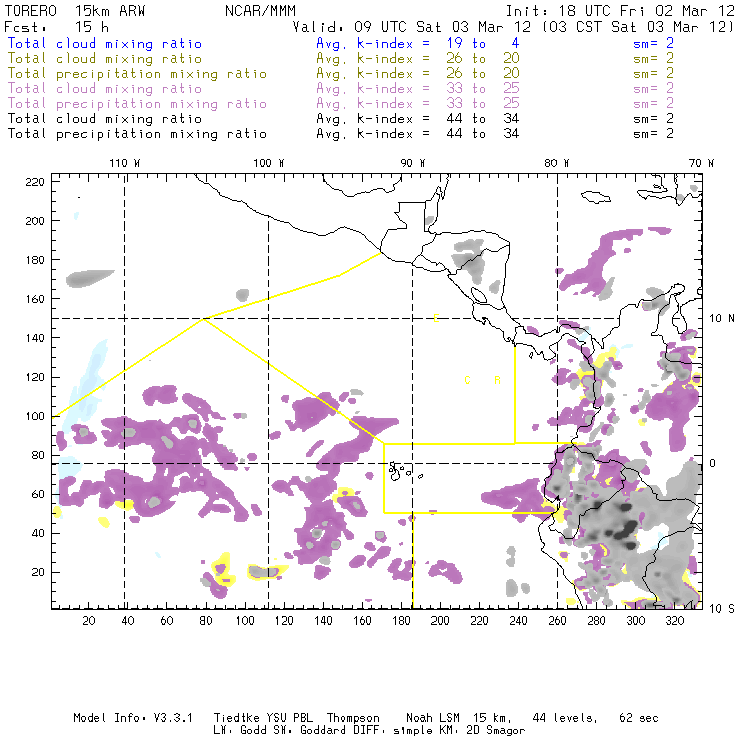Click the blue "Total cloud mixing ratio" legend line
The width and height of the screenshot is (740, 740).
click(105, 44)
